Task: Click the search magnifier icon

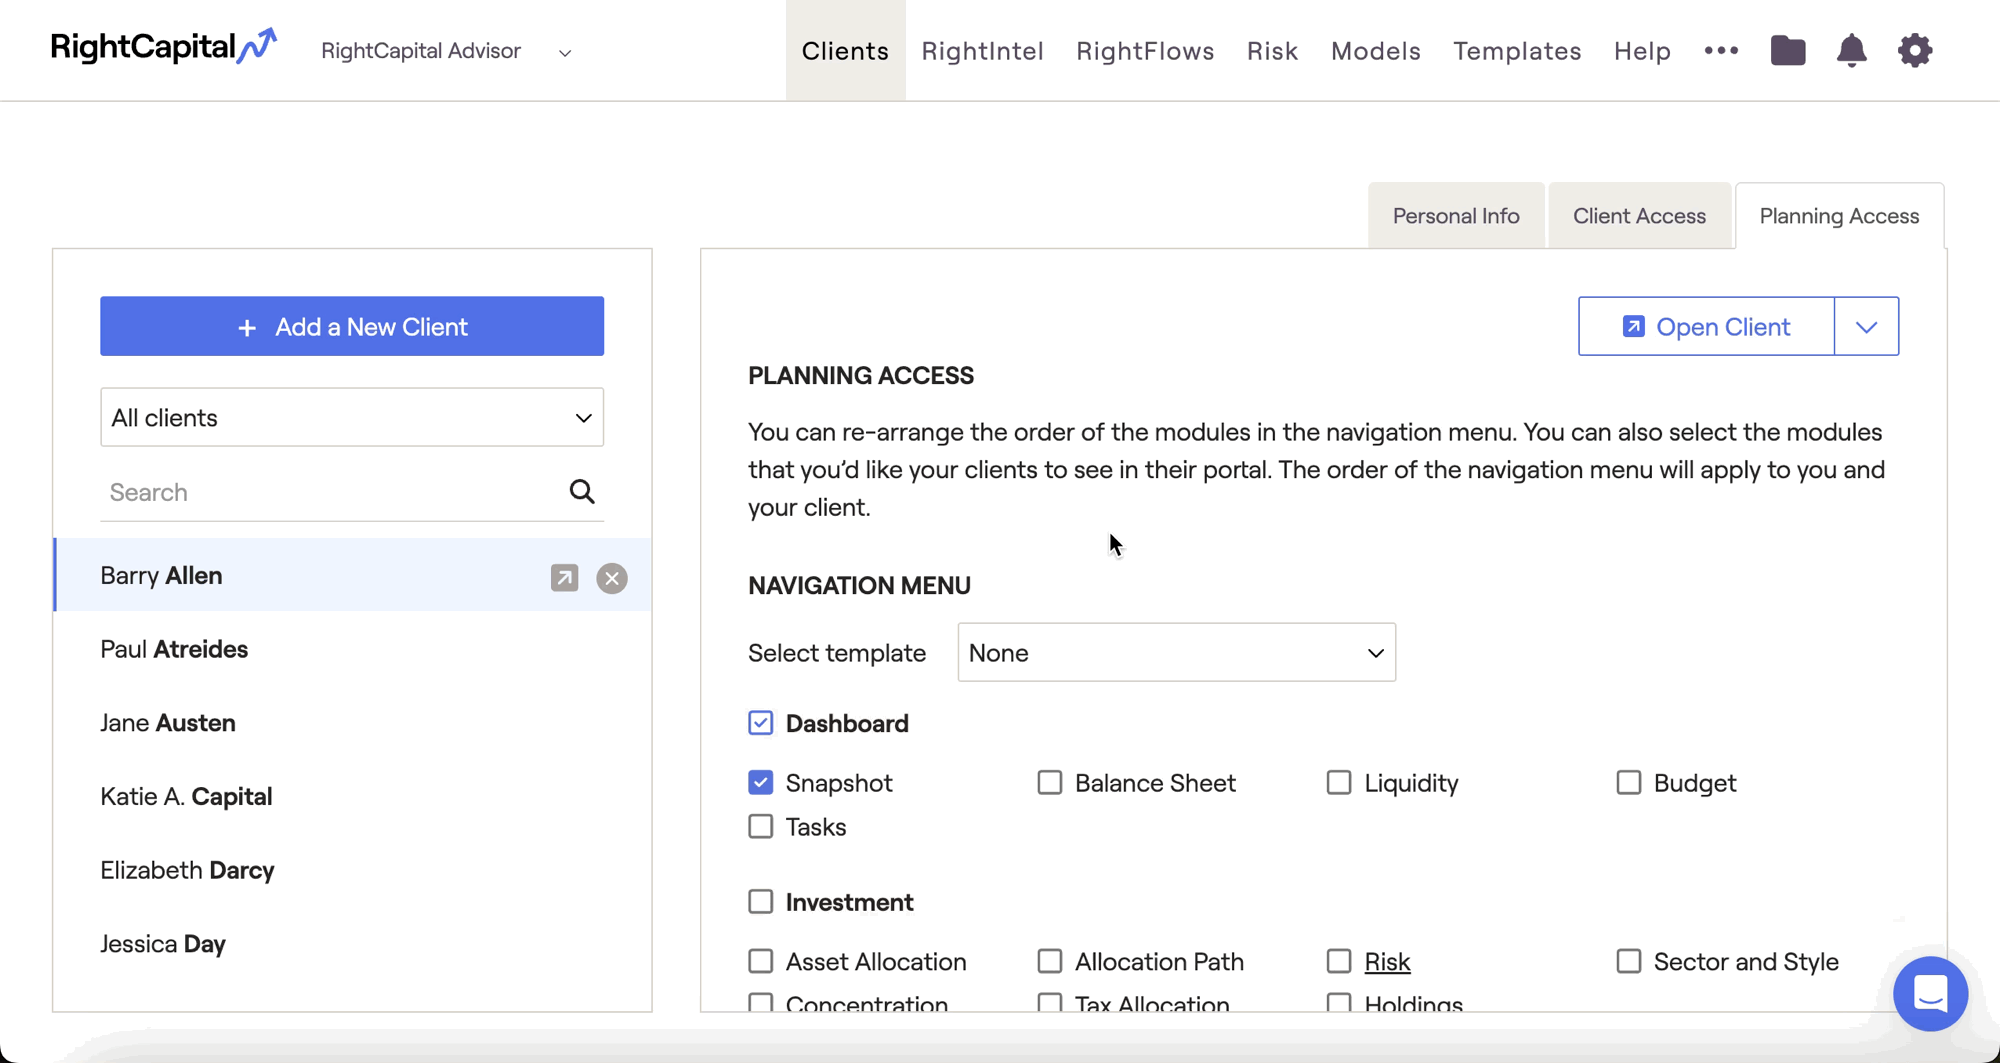Action: point(582,491)
